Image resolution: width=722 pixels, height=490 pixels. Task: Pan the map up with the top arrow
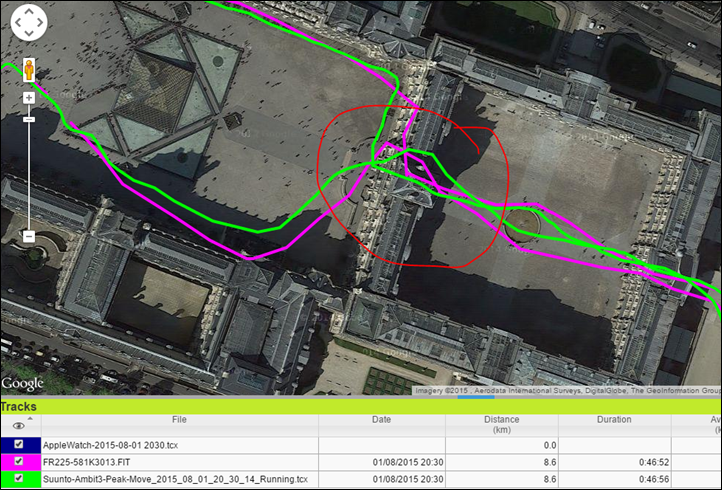pos(29,12)
